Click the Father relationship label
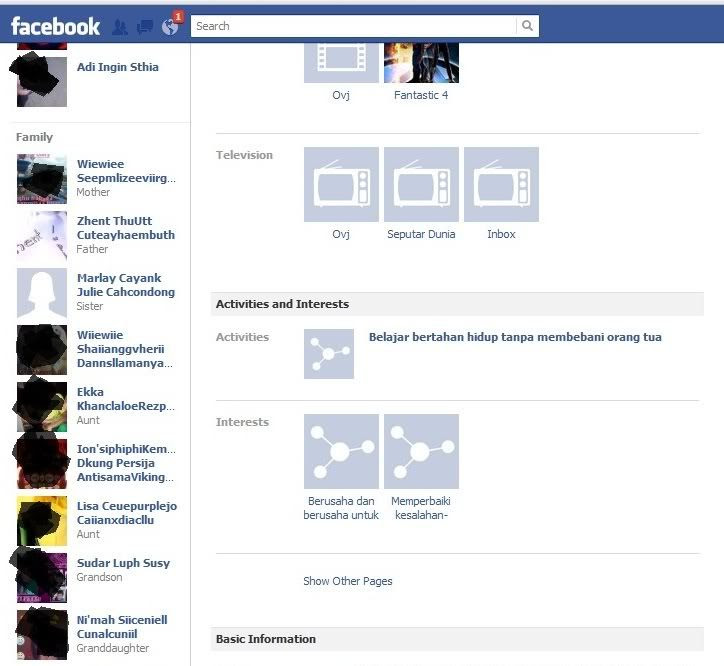Image resolution: width=724 pixels, height=666 pixels. (92, 249)
